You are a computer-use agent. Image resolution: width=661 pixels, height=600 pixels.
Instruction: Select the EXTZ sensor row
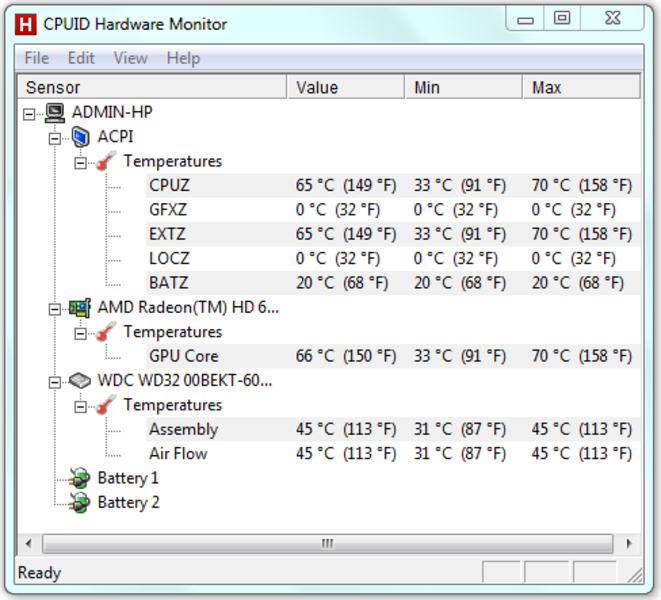coord(393,234)
